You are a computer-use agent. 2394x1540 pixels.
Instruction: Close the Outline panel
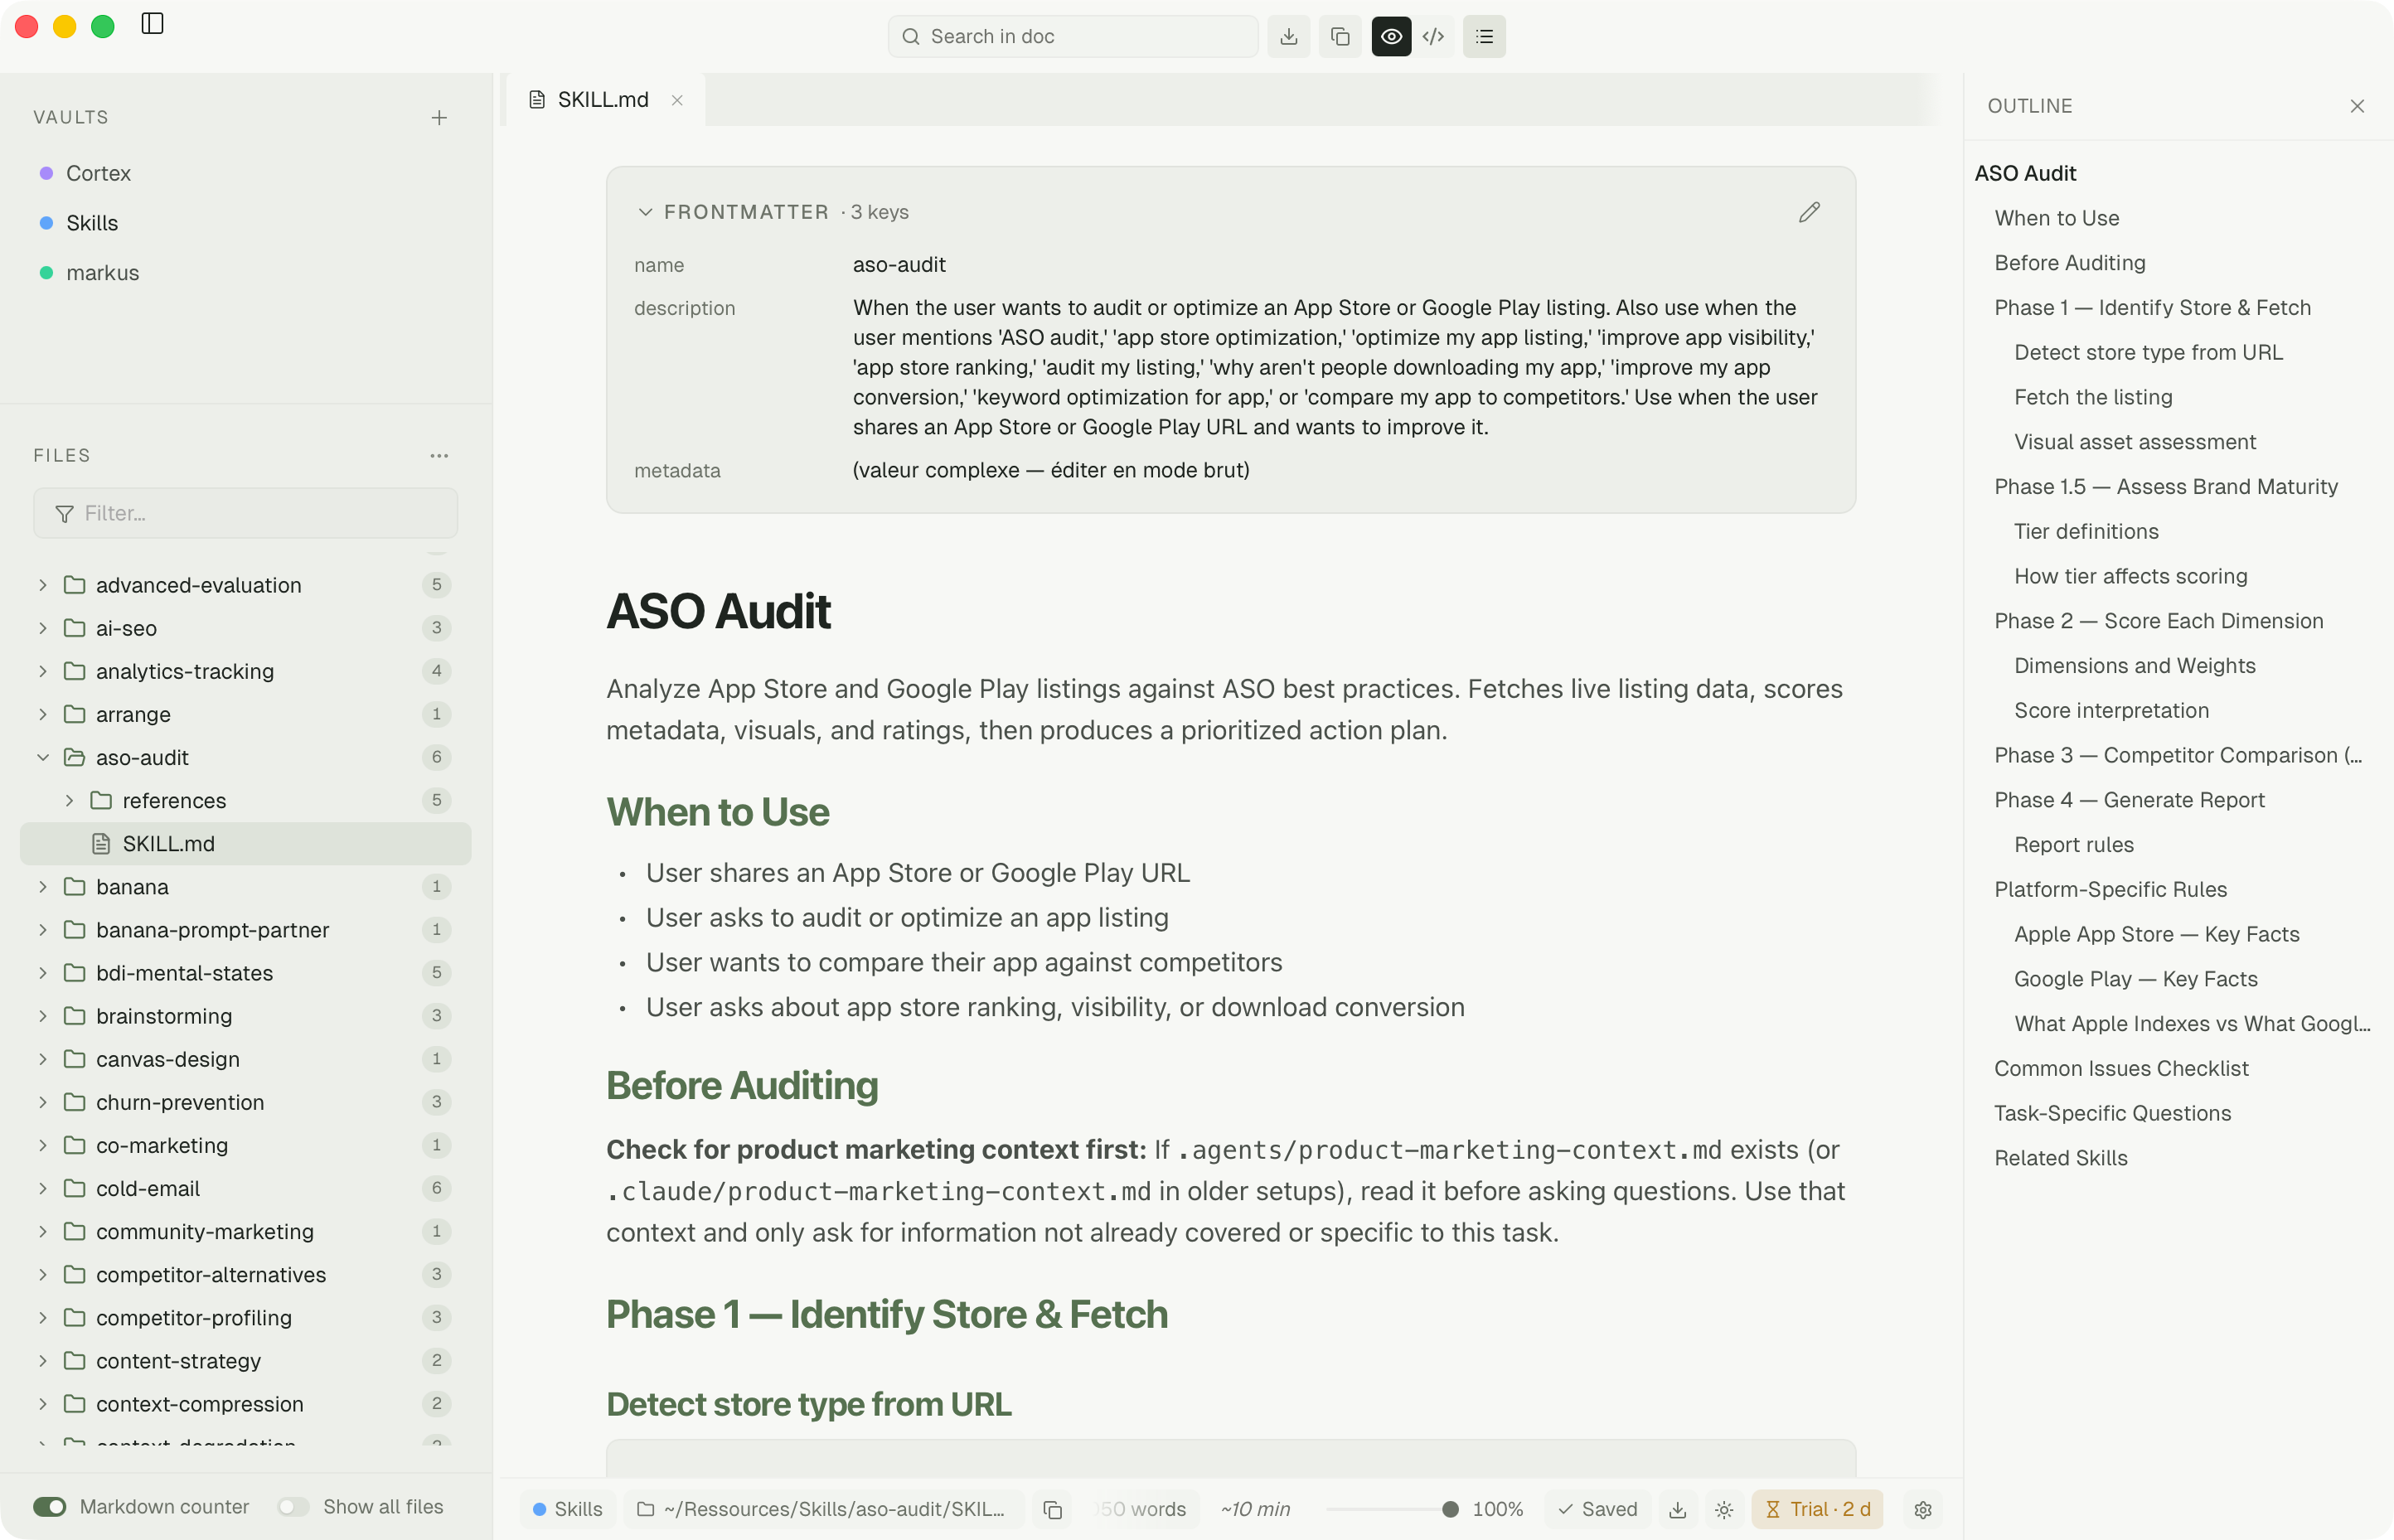pyautogui.click(x=2357, y=106)
